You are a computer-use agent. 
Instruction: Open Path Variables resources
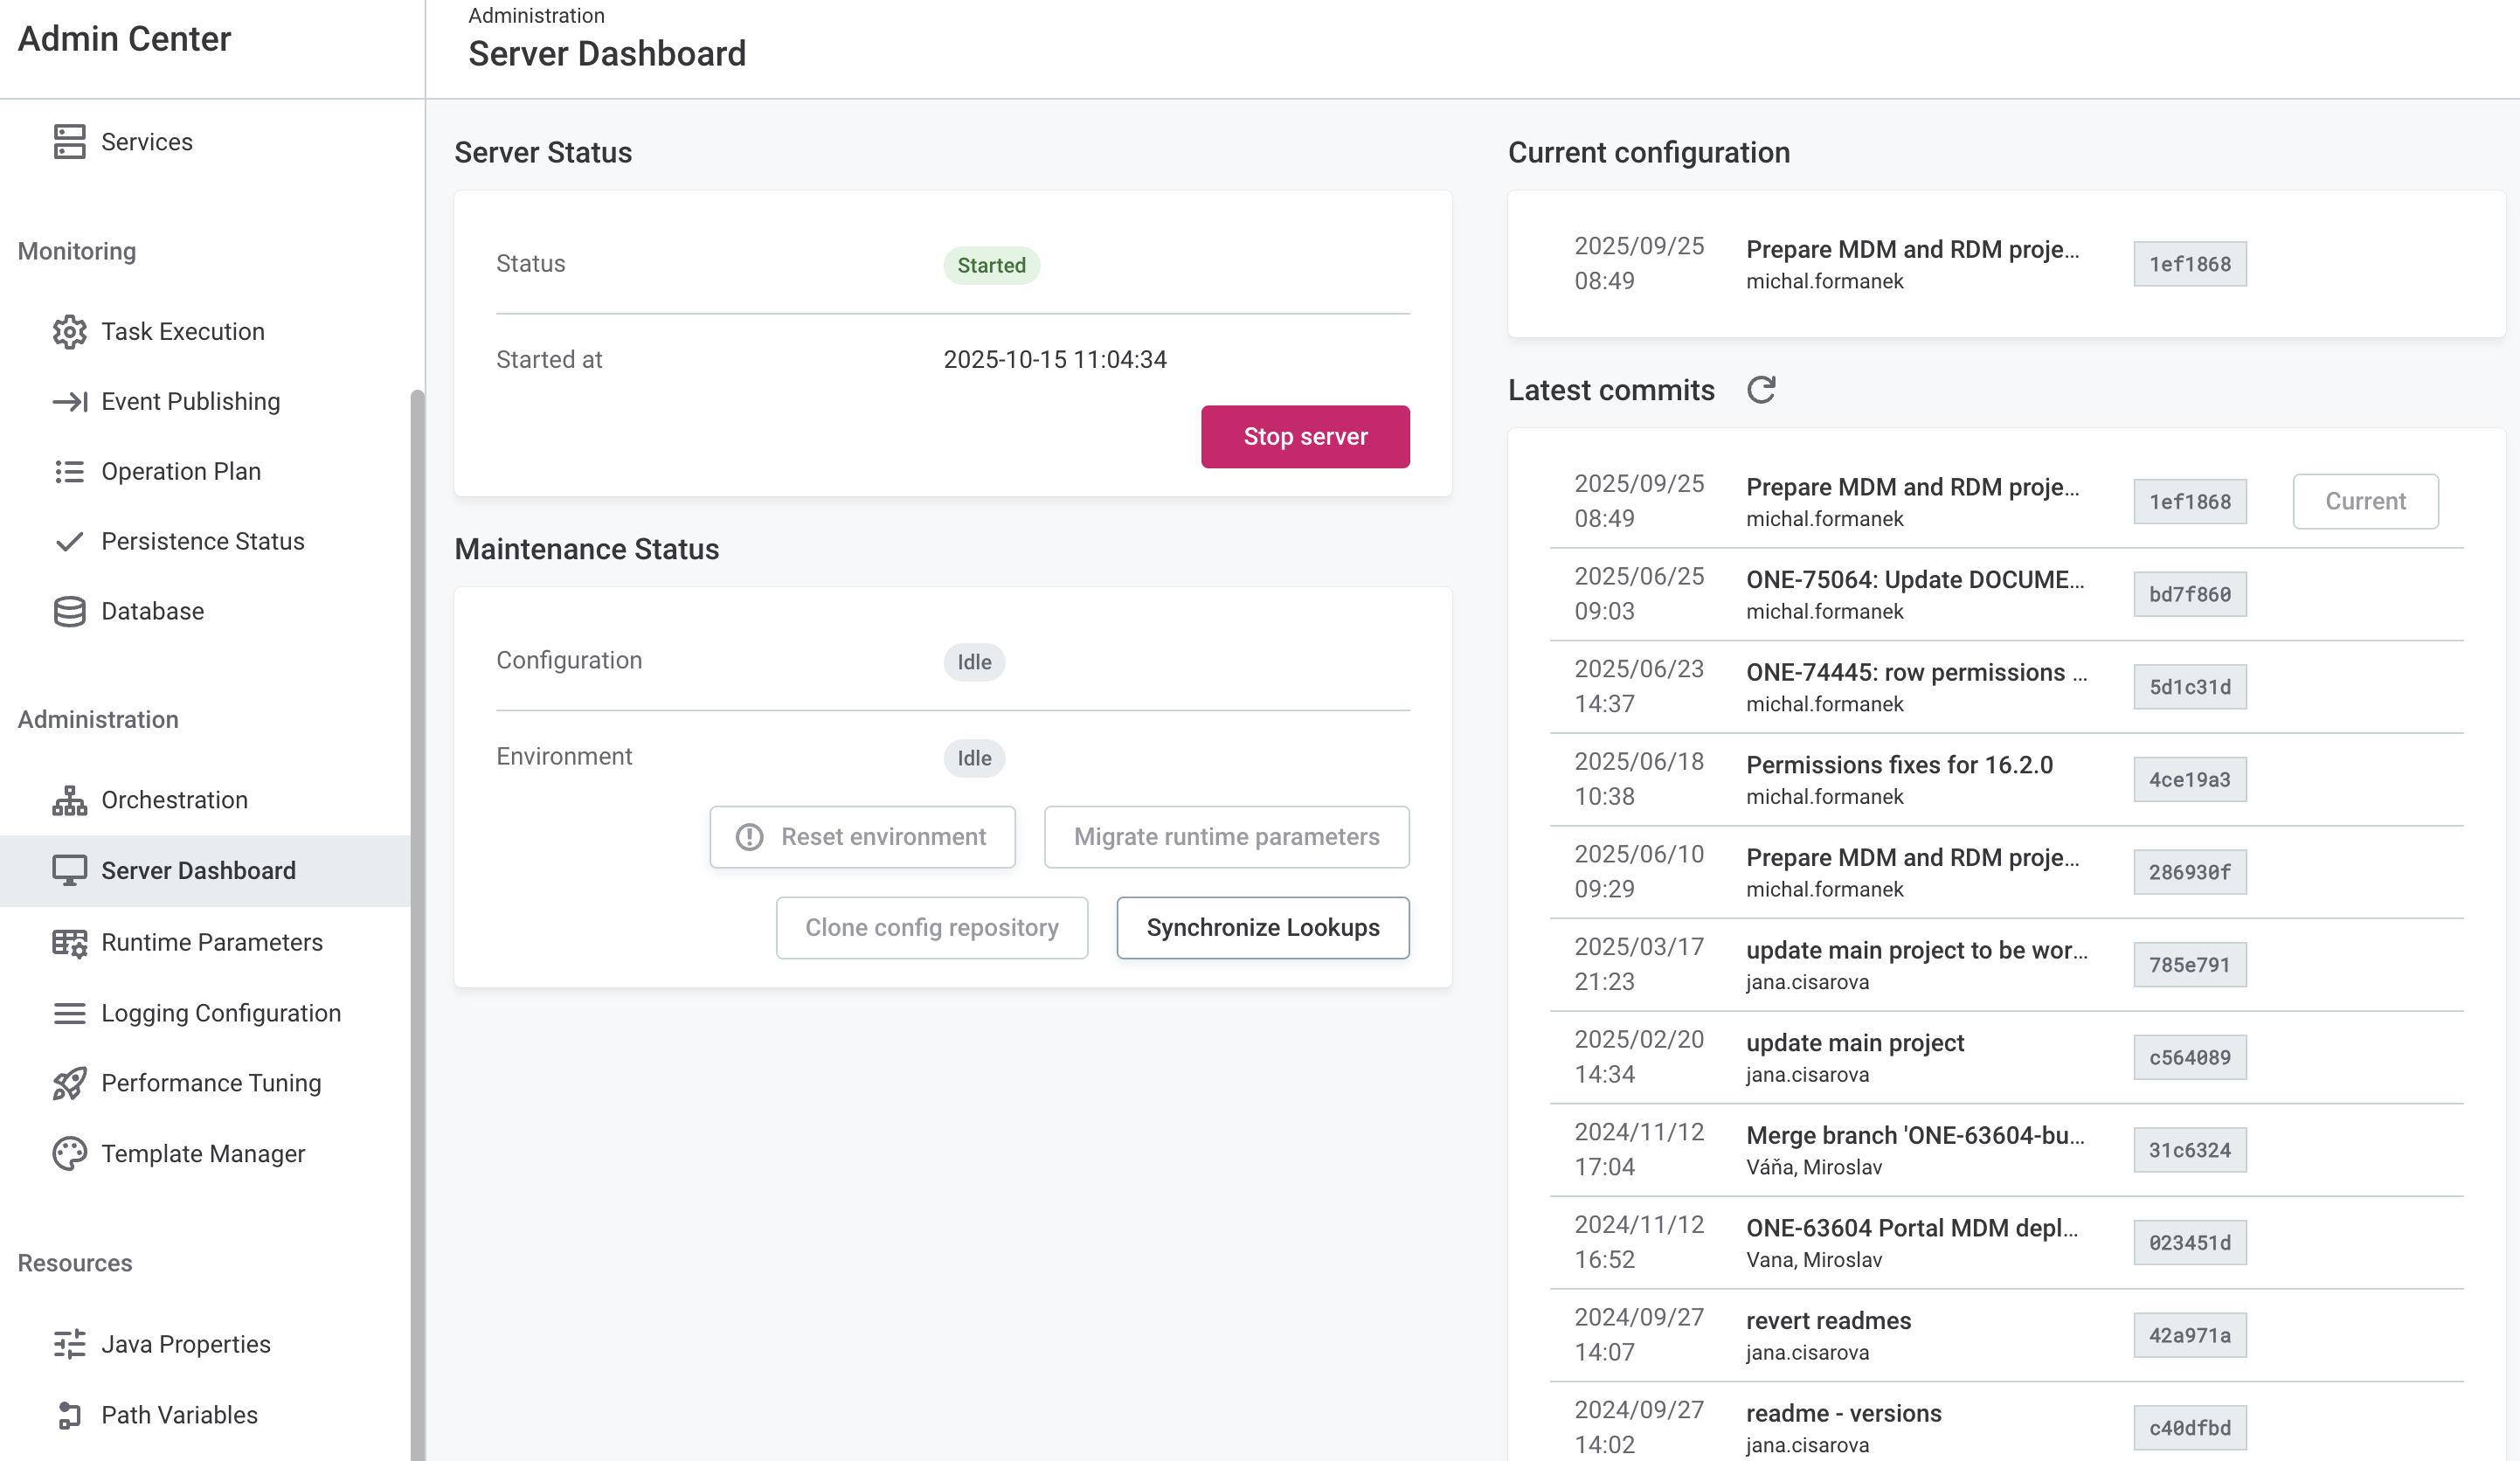point(179,1414)
